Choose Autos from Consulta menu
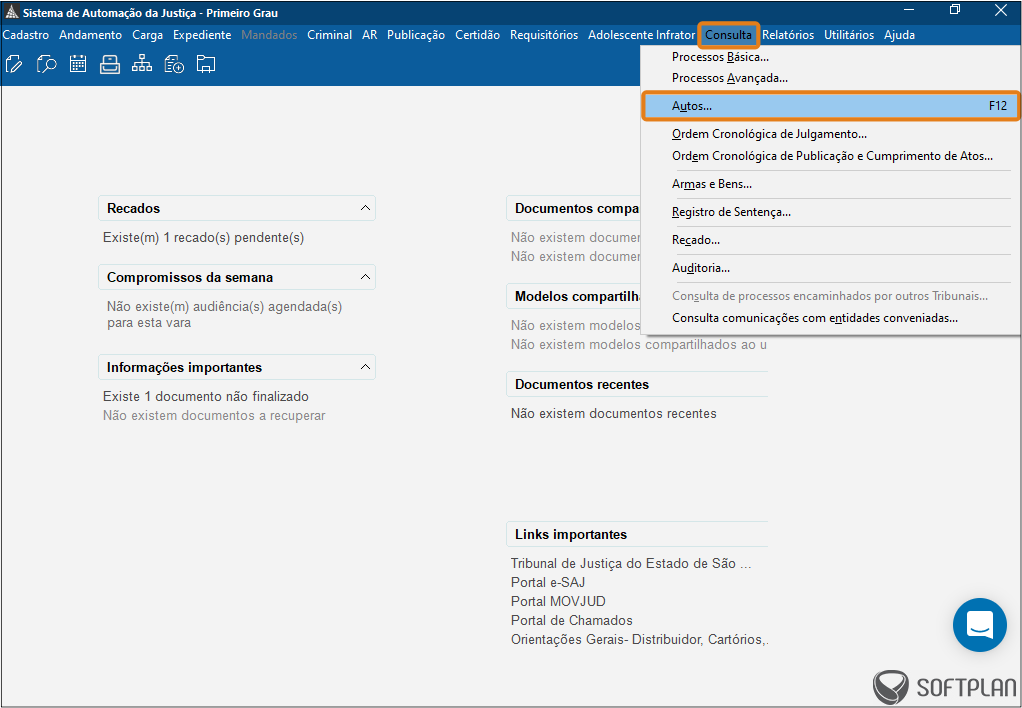1022x708 pixels. click(830, 106)
